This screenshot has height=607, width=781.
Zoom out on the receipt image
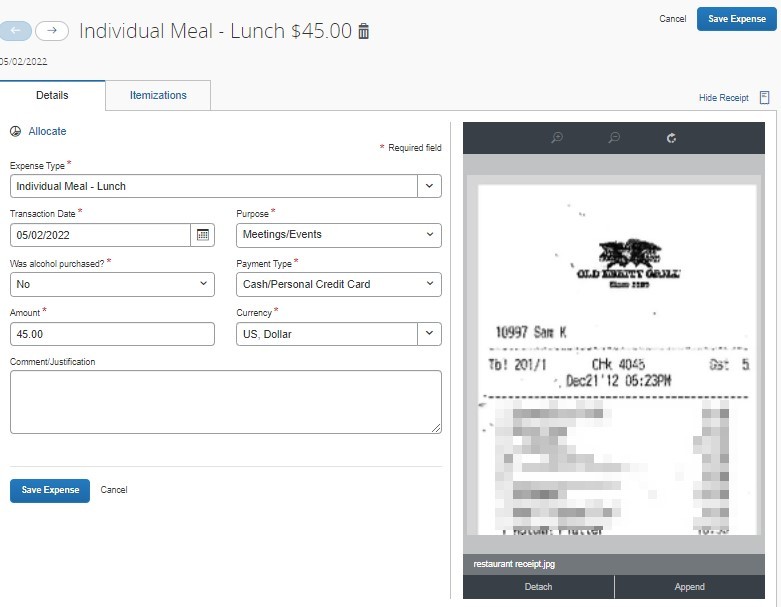pos(614,138)
